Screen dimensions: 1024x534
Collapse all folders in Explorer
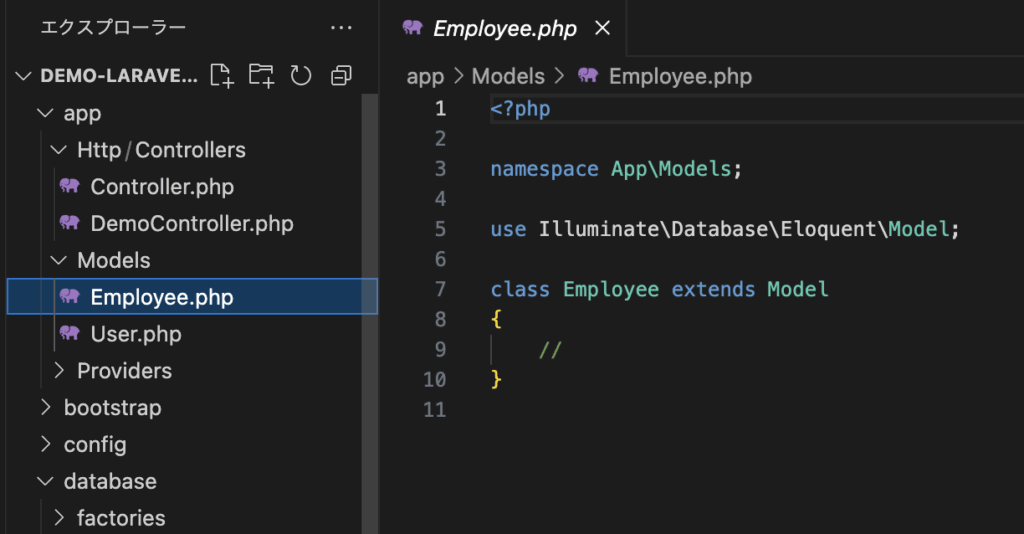(341, 75)
